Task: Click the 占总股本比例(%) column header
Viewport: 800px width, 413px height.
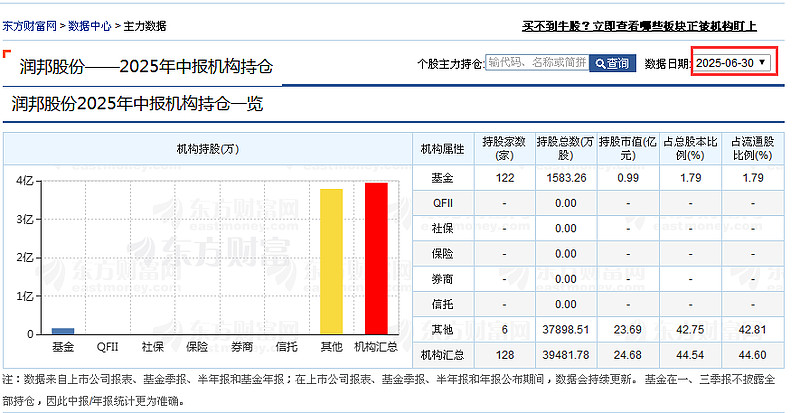Action: pyautogui.click(x=690, y=149)
